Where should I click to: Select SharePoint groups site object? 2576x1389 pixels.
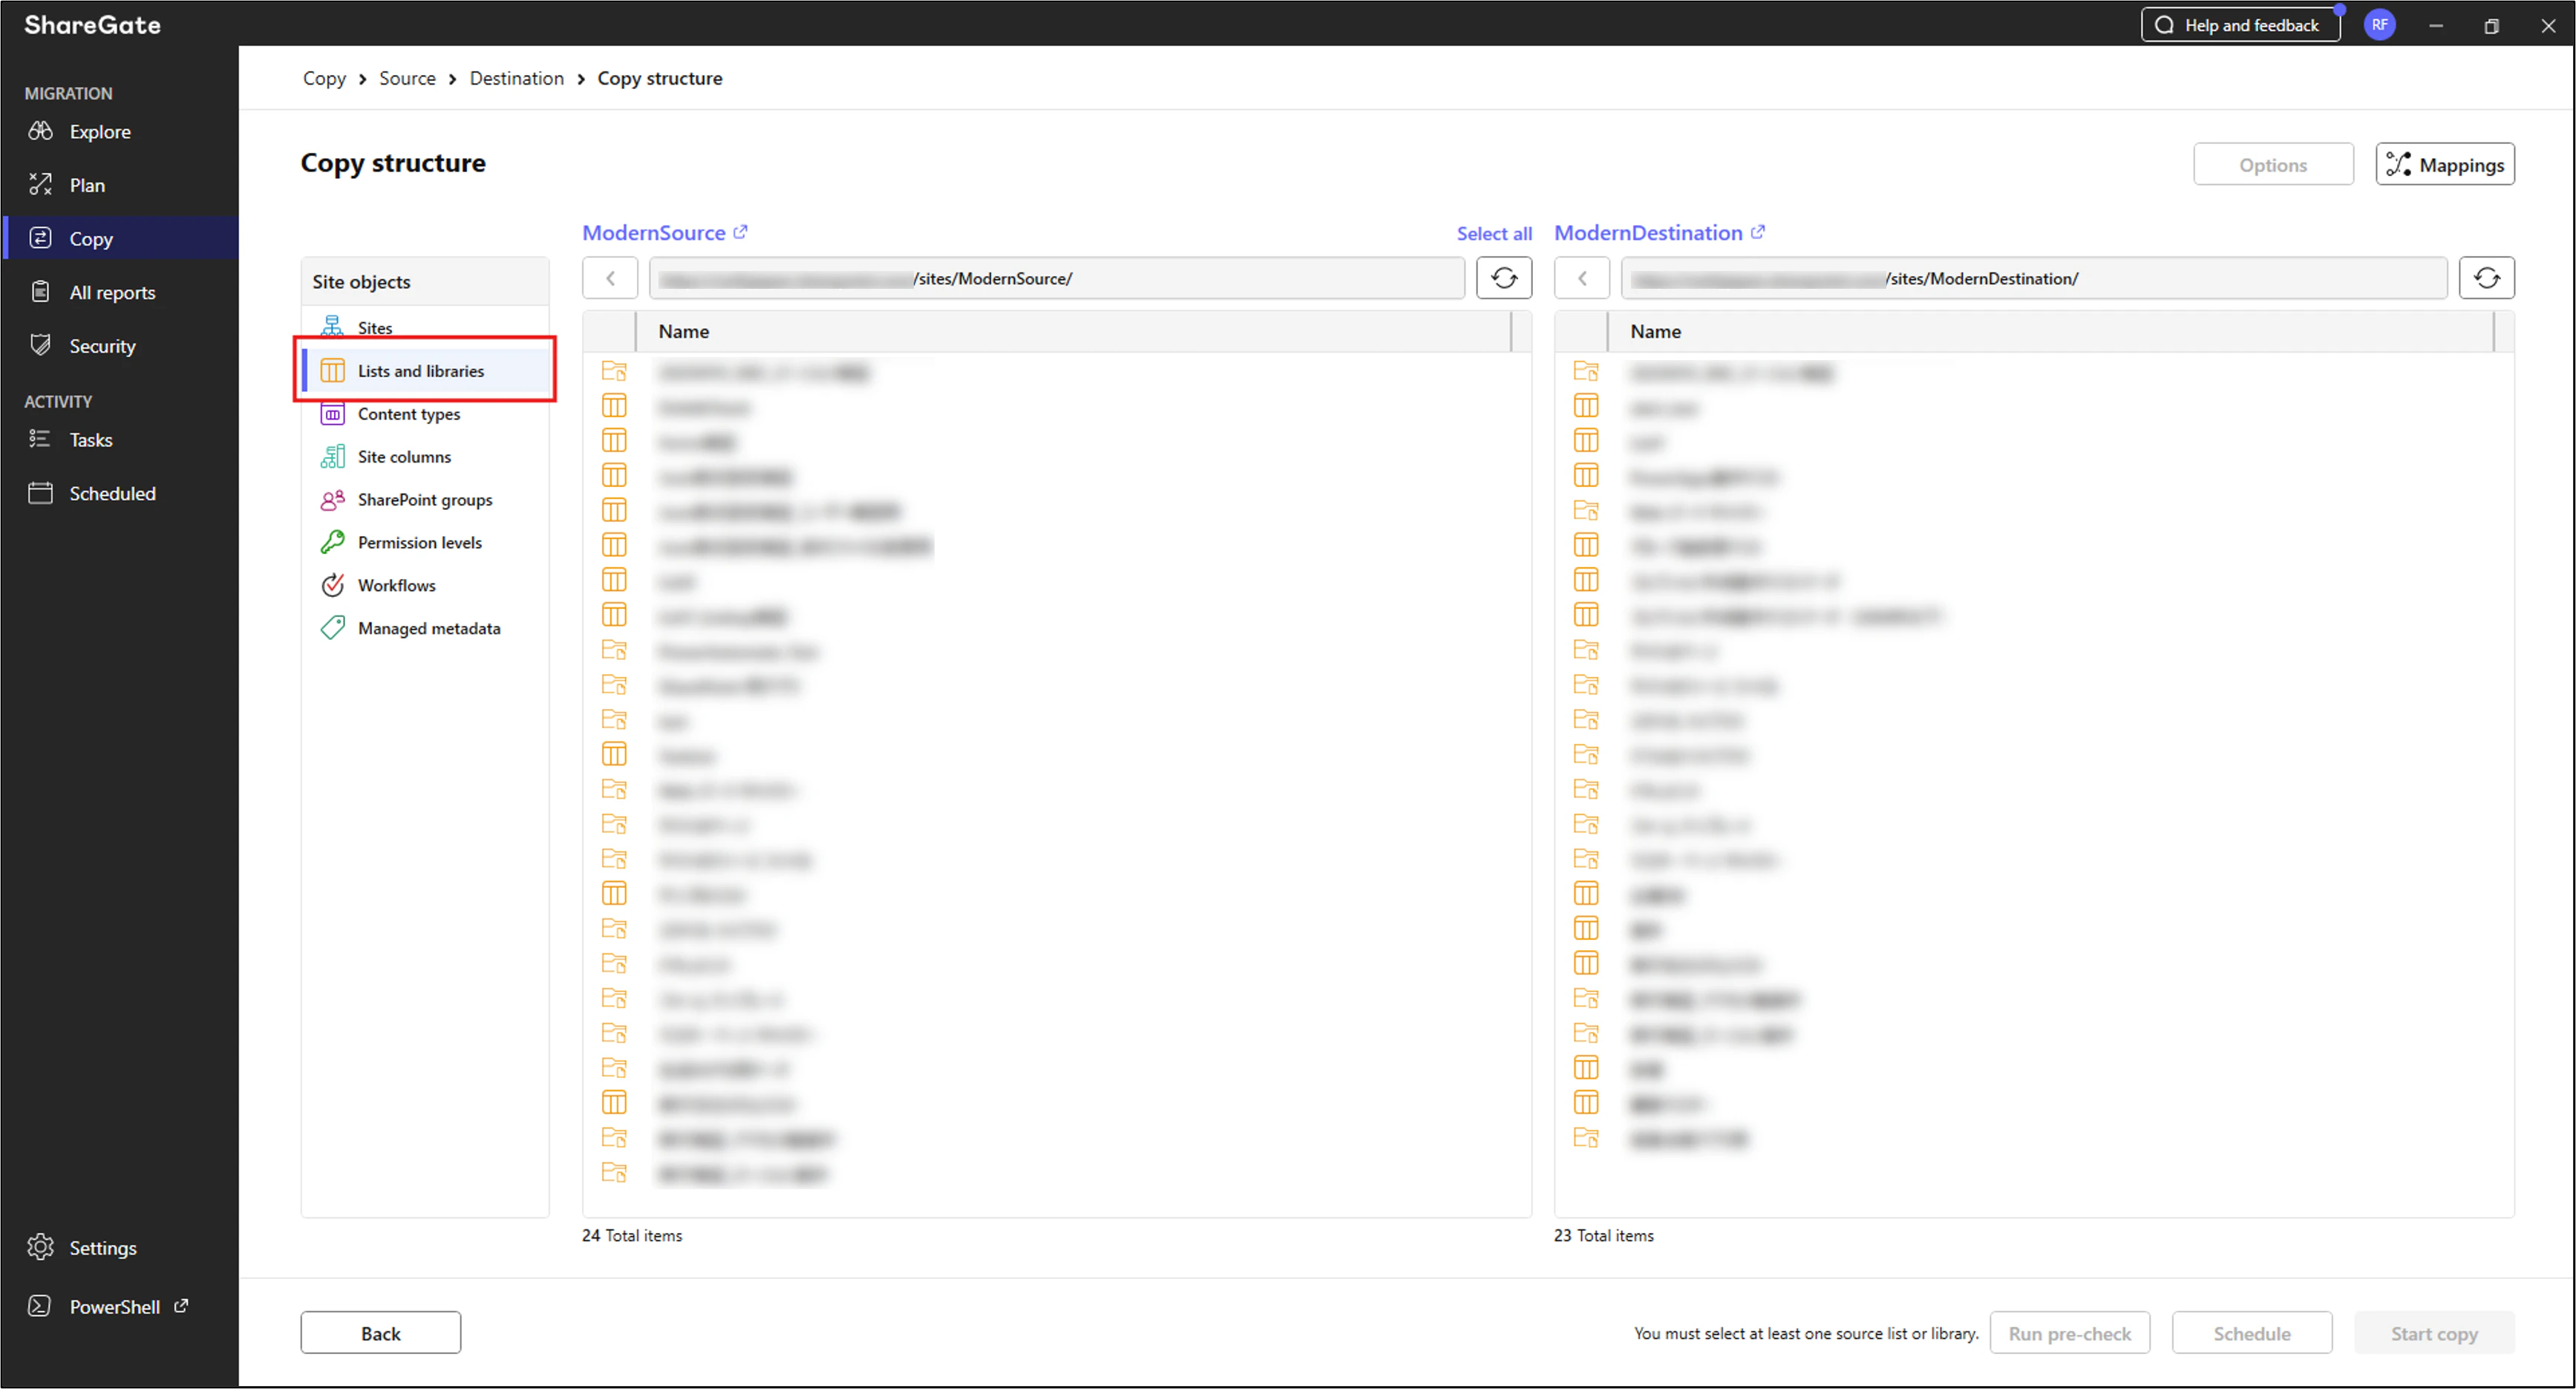coord(425,500)
